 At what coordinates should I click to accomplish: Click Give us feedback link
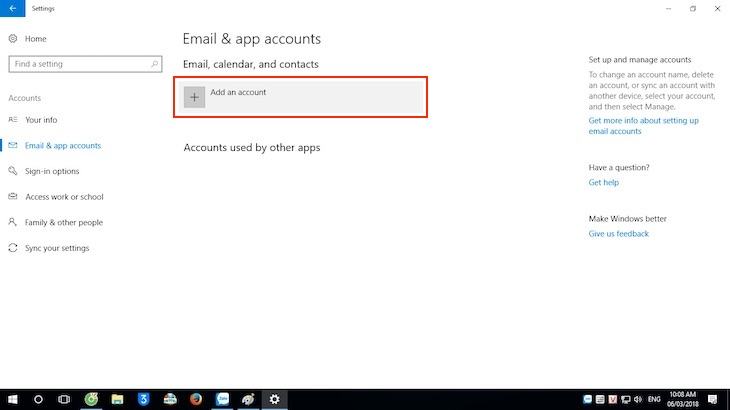618,234
